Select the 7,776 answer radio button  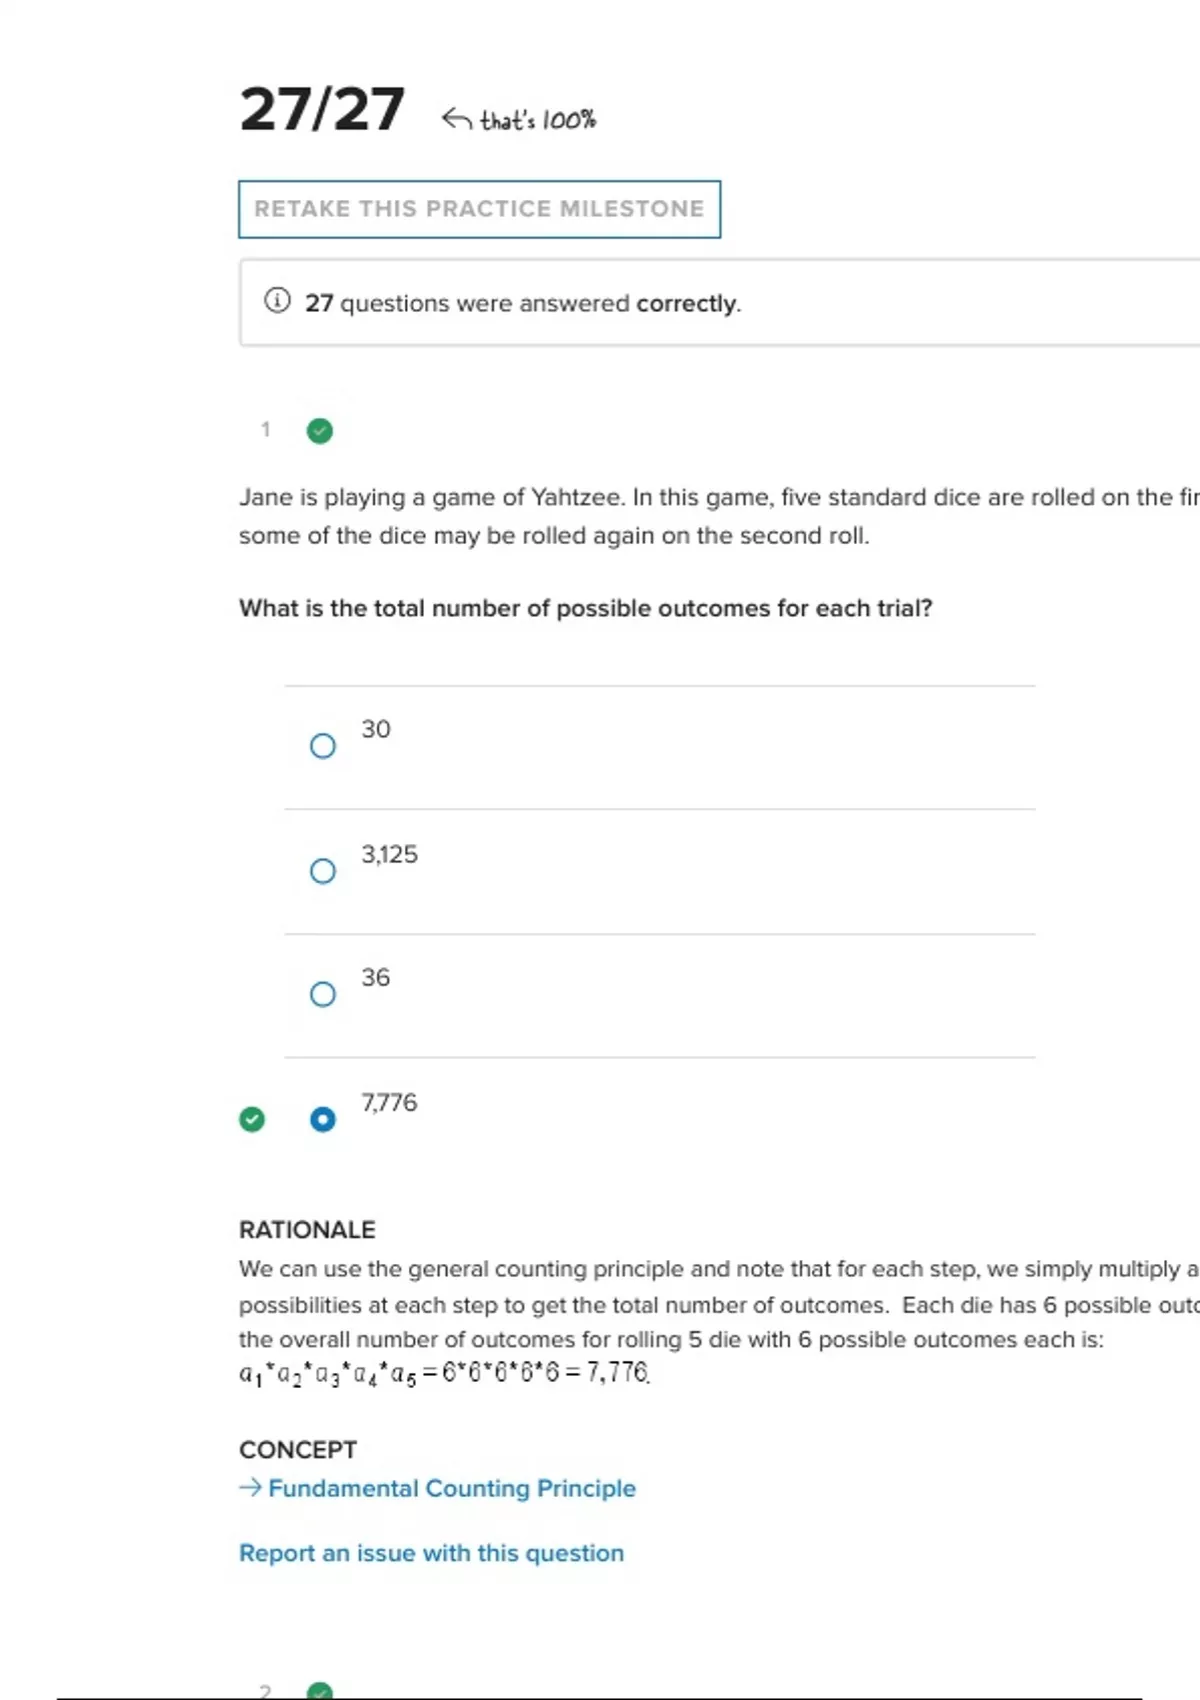[x=323, y=1119]
